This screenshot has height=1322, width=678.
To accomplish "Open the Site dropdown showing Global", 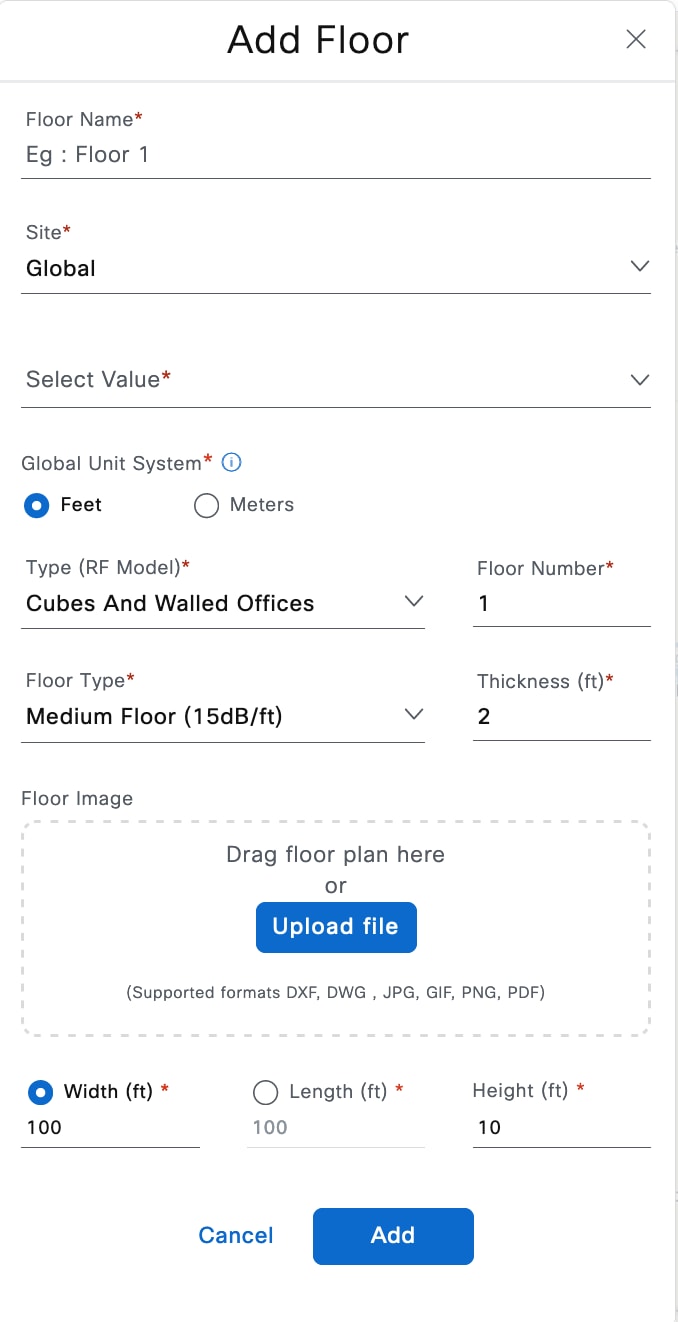I will click(x=335, y=268).
